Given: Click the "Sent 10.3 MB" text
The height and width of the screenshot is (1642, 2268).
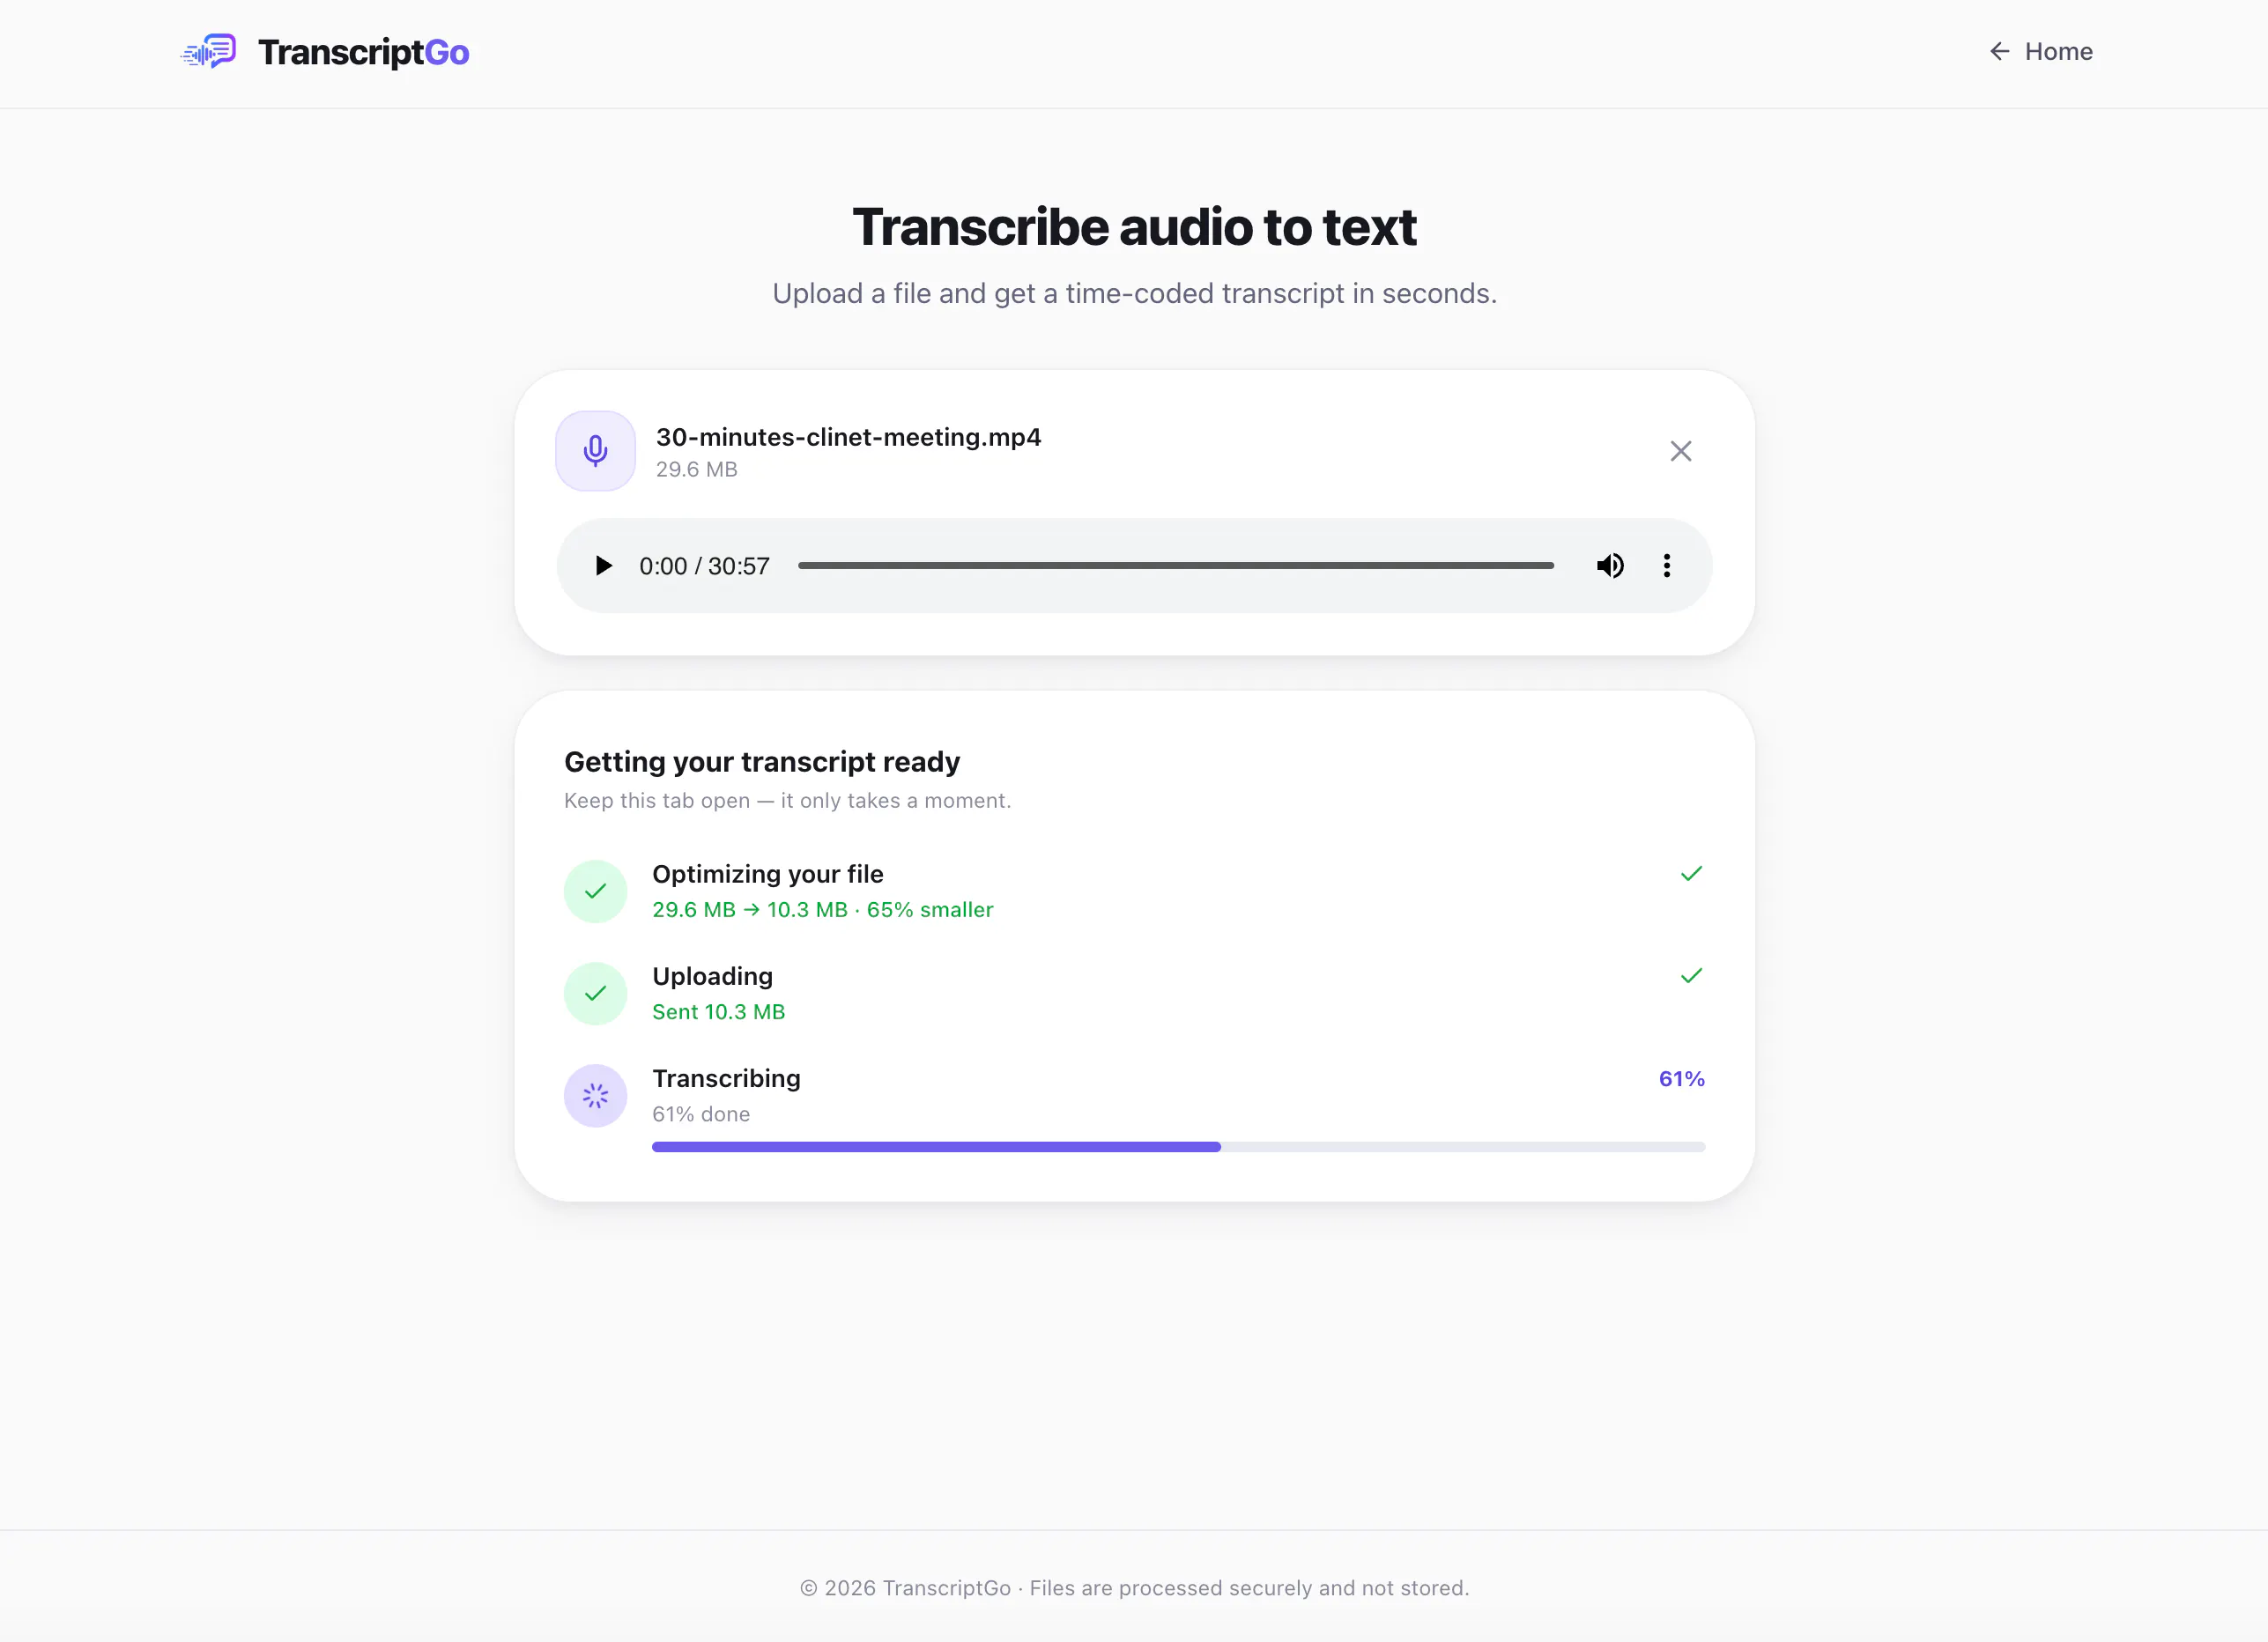Looking at the screenshot, I should point(718,1012).
